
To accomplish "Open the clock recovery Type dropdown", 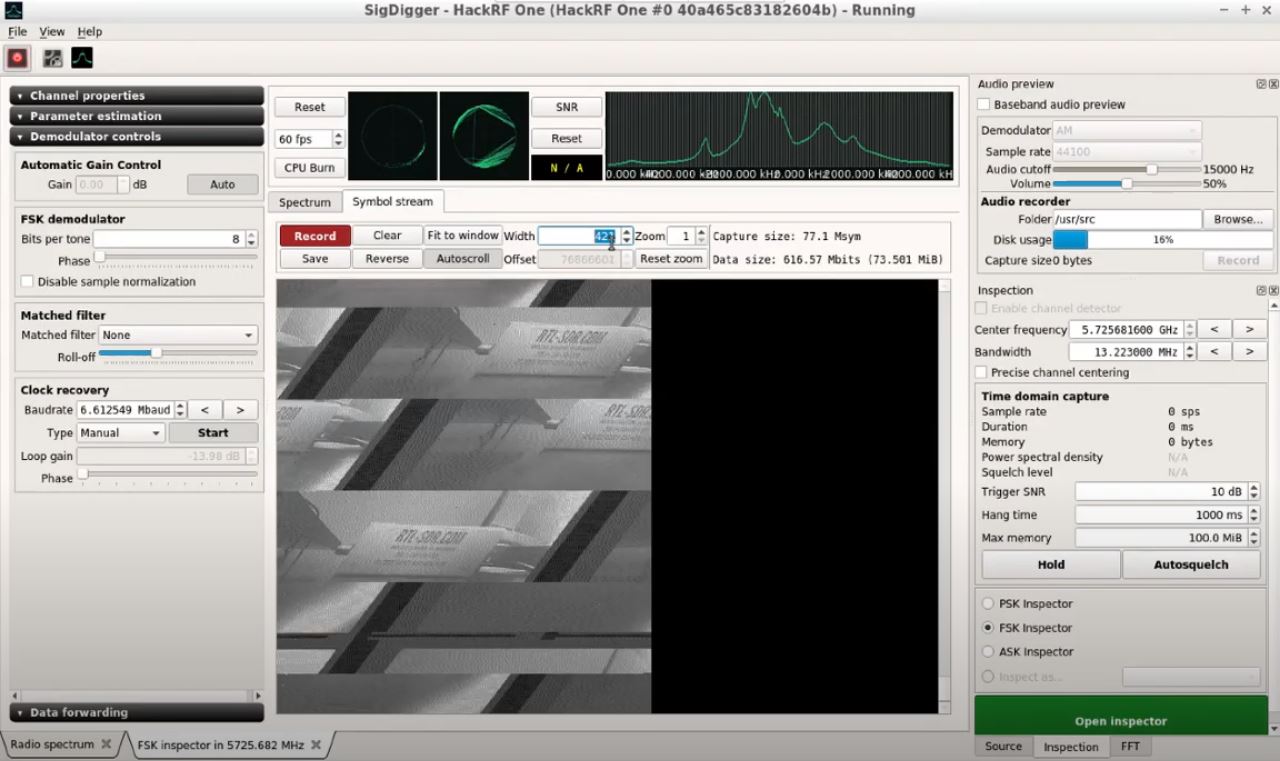I will tap(120, 433).
